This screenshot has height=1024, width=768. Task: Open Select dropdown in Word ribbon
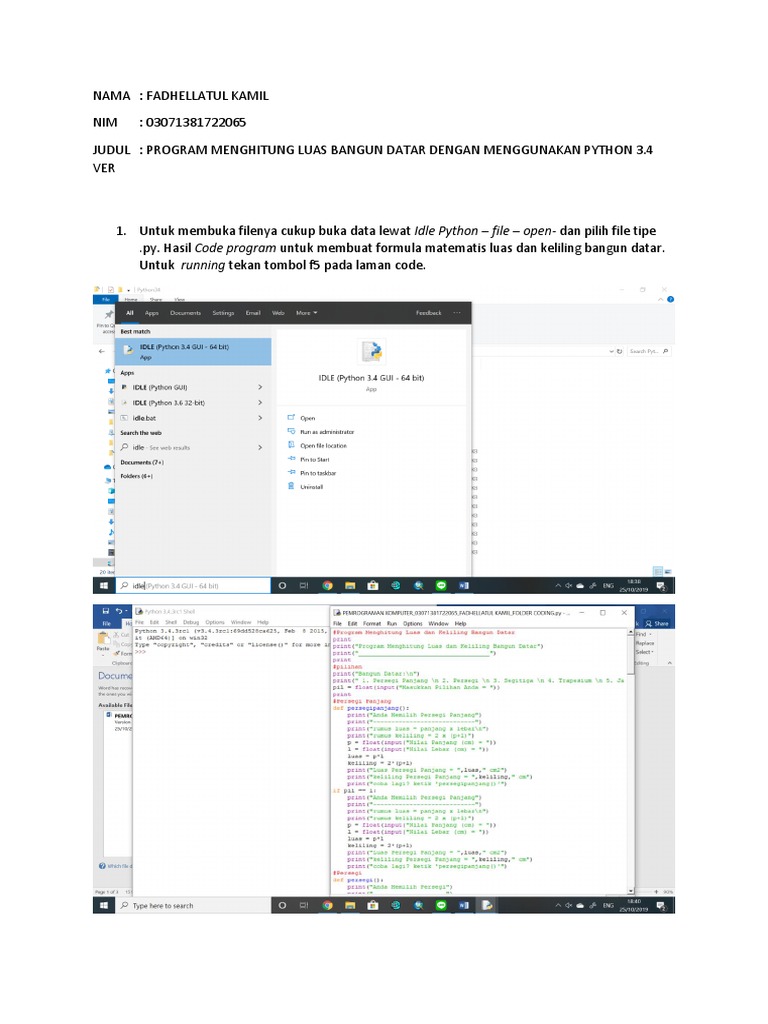pyautogui.click(x=645, y=652)
